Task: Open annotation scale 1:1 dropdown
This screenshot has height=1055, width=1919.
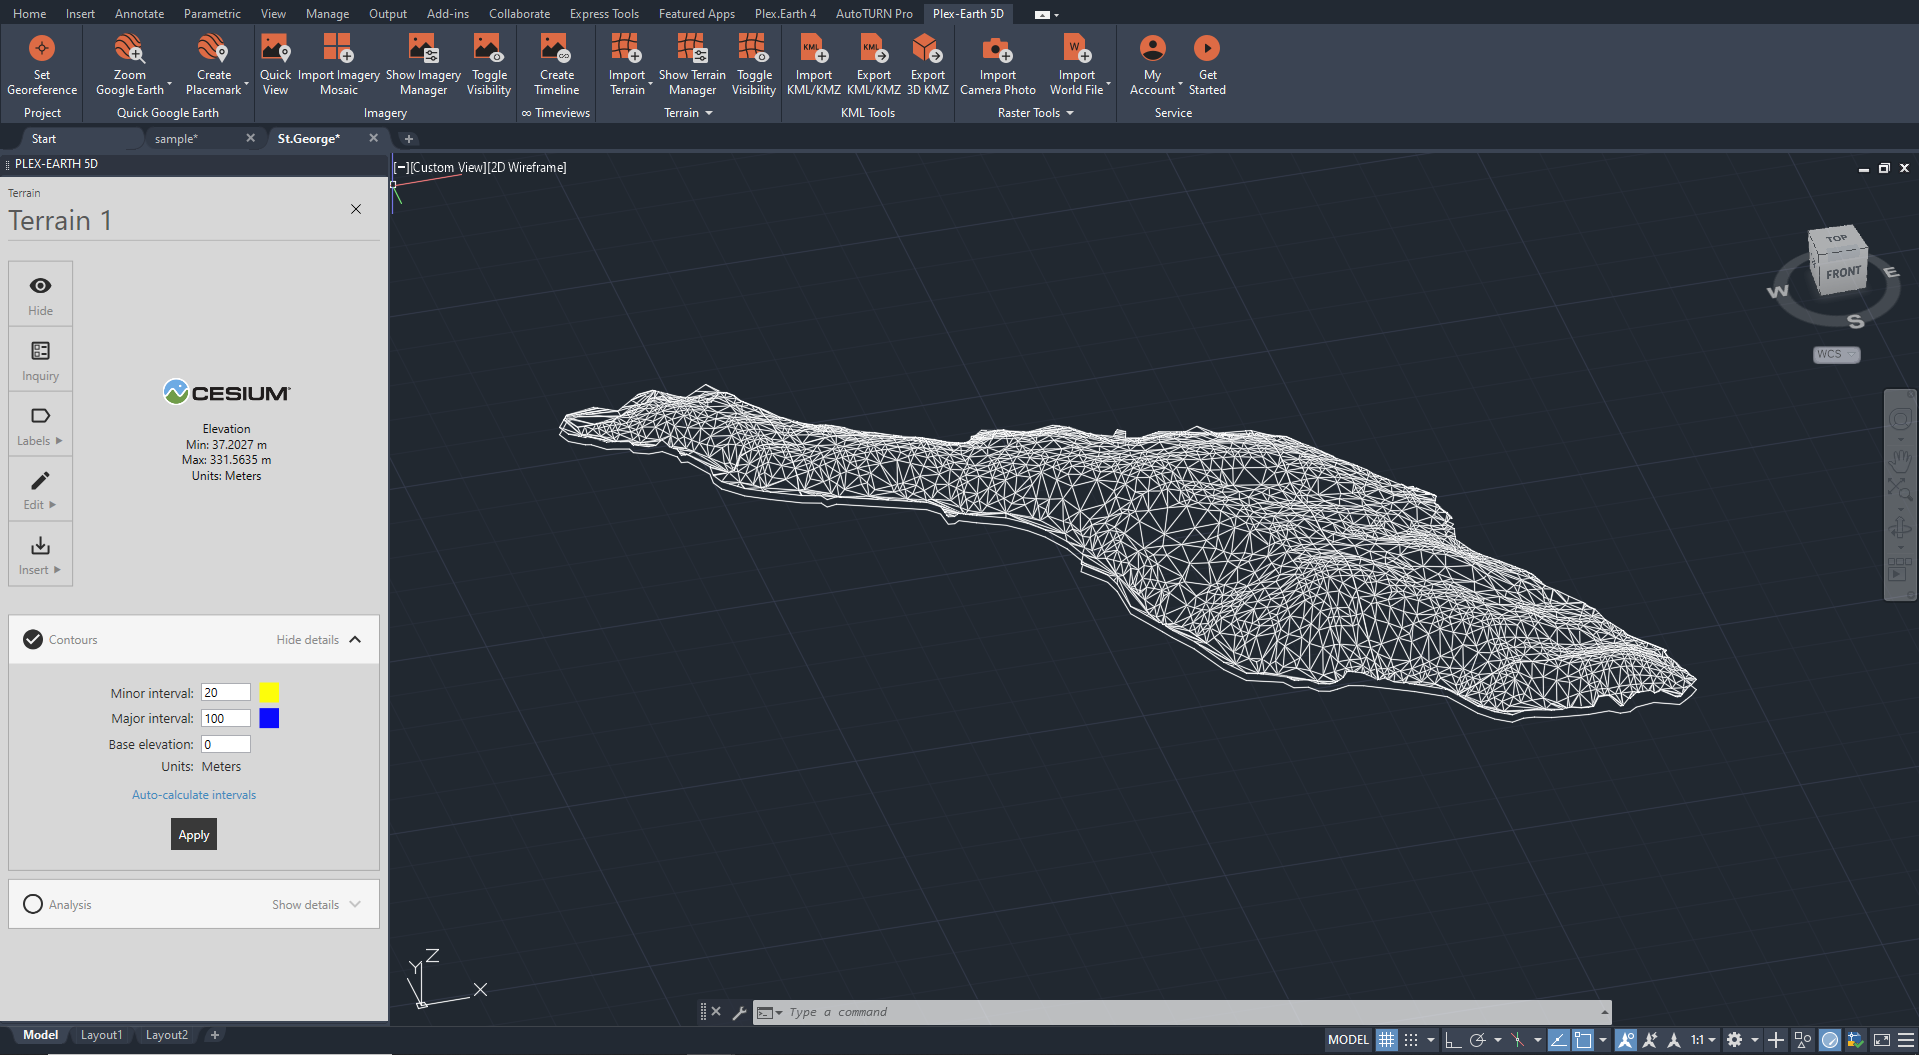Action: pyautogui.click(x=1703, y=1040)
